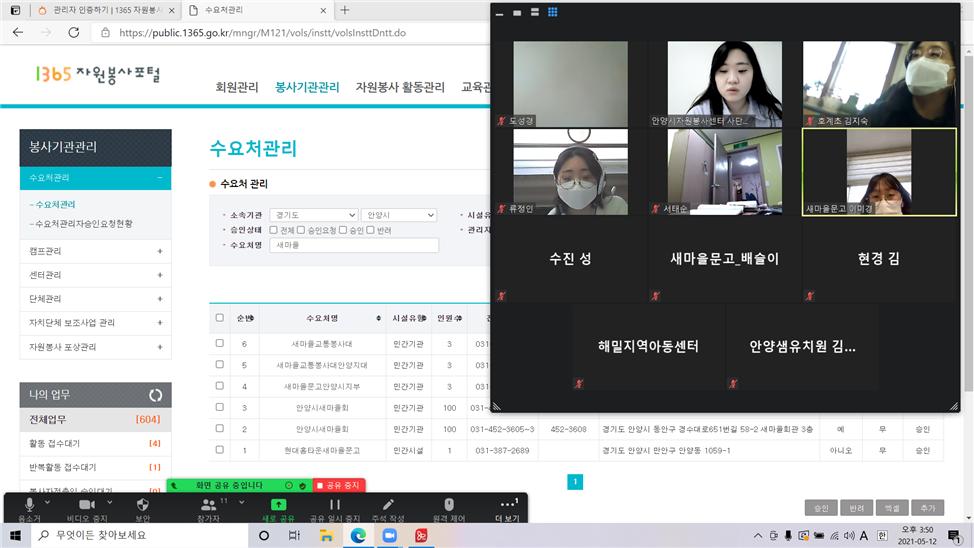Select the annotation pencil tool

[388, 505]
